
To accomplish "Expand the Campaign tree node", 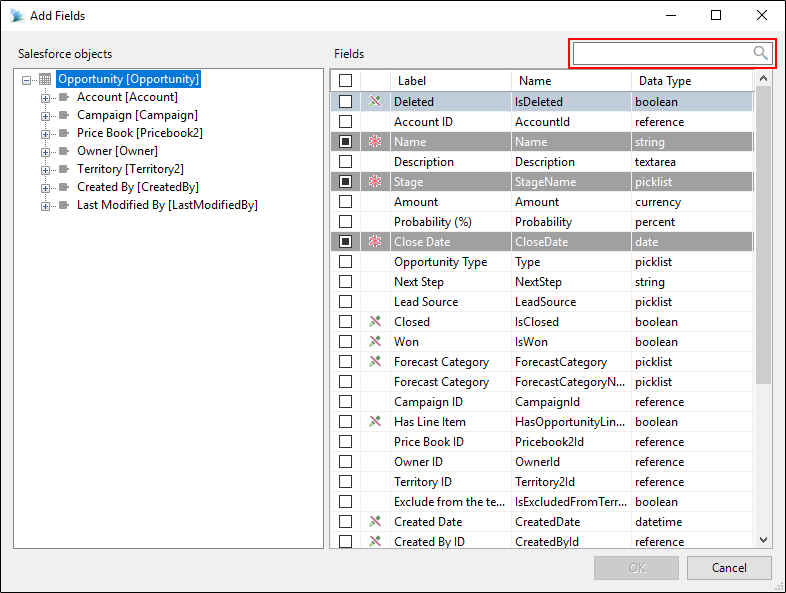I will (45, 116).
